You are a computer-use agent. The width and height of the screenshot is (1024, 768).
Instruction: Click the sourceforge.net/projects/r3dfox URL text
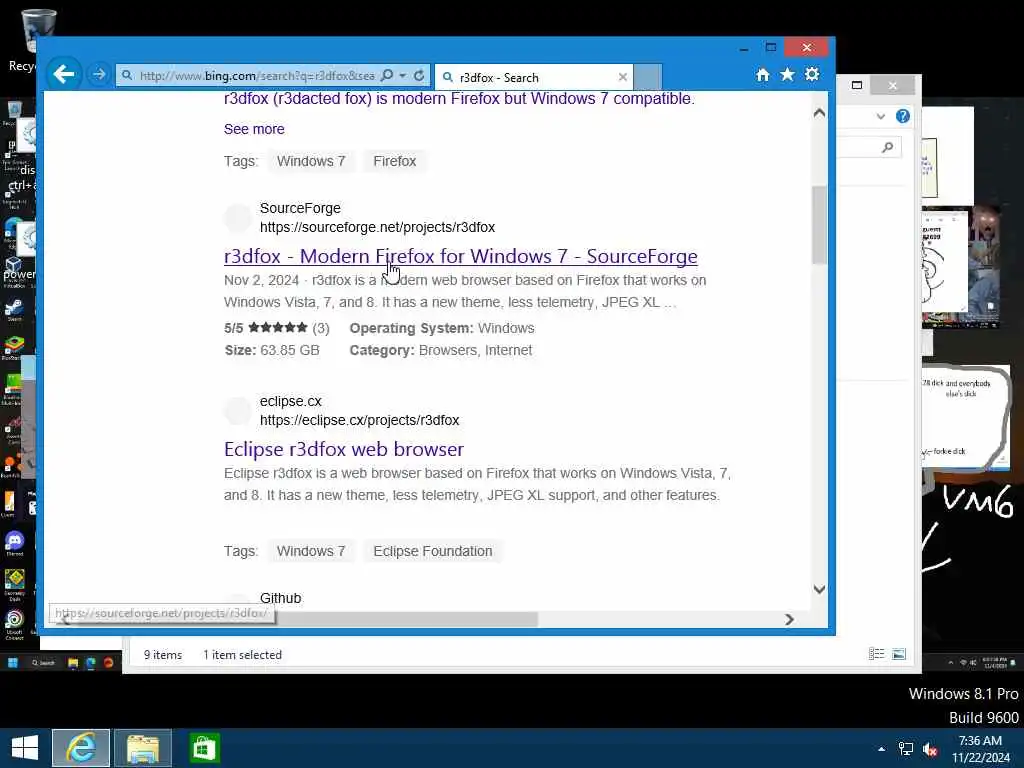click(377, 227)
